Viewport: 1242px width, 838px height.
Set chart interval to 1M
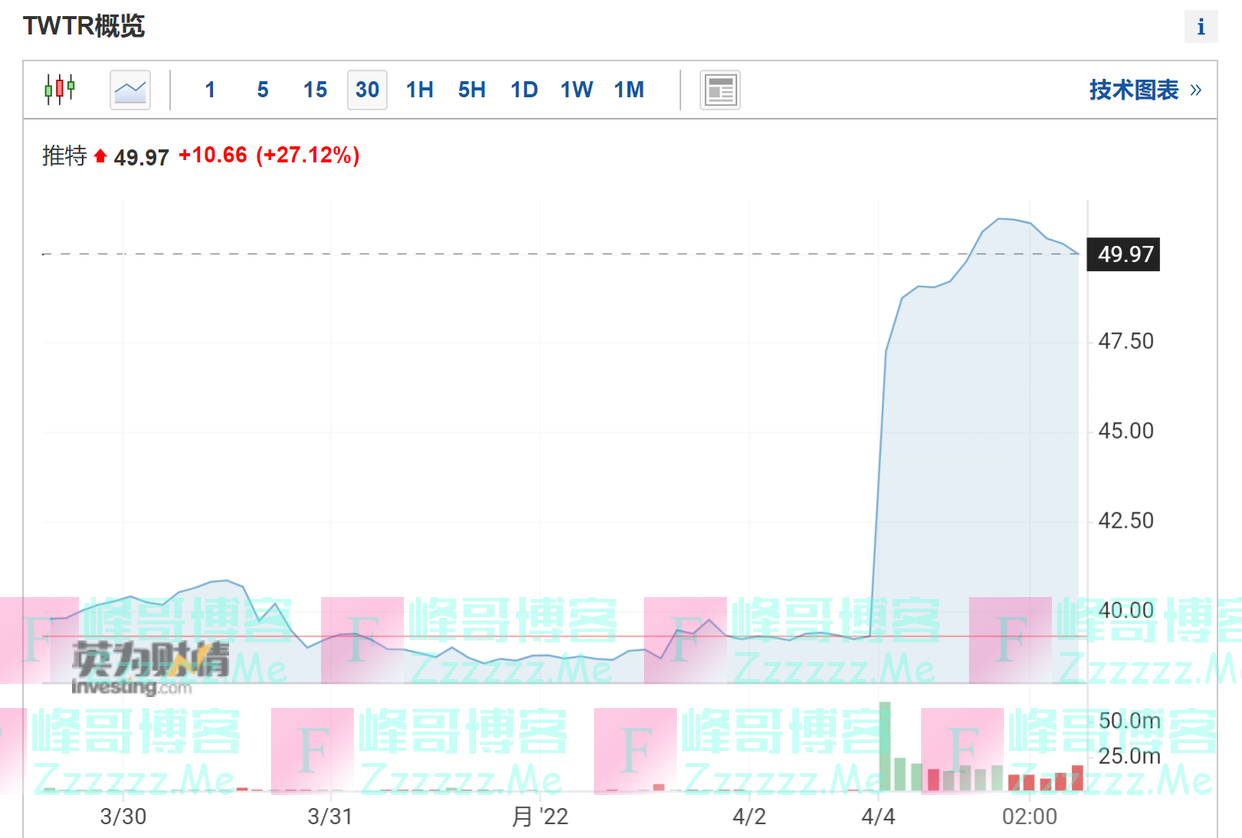(x=629, y=90)
